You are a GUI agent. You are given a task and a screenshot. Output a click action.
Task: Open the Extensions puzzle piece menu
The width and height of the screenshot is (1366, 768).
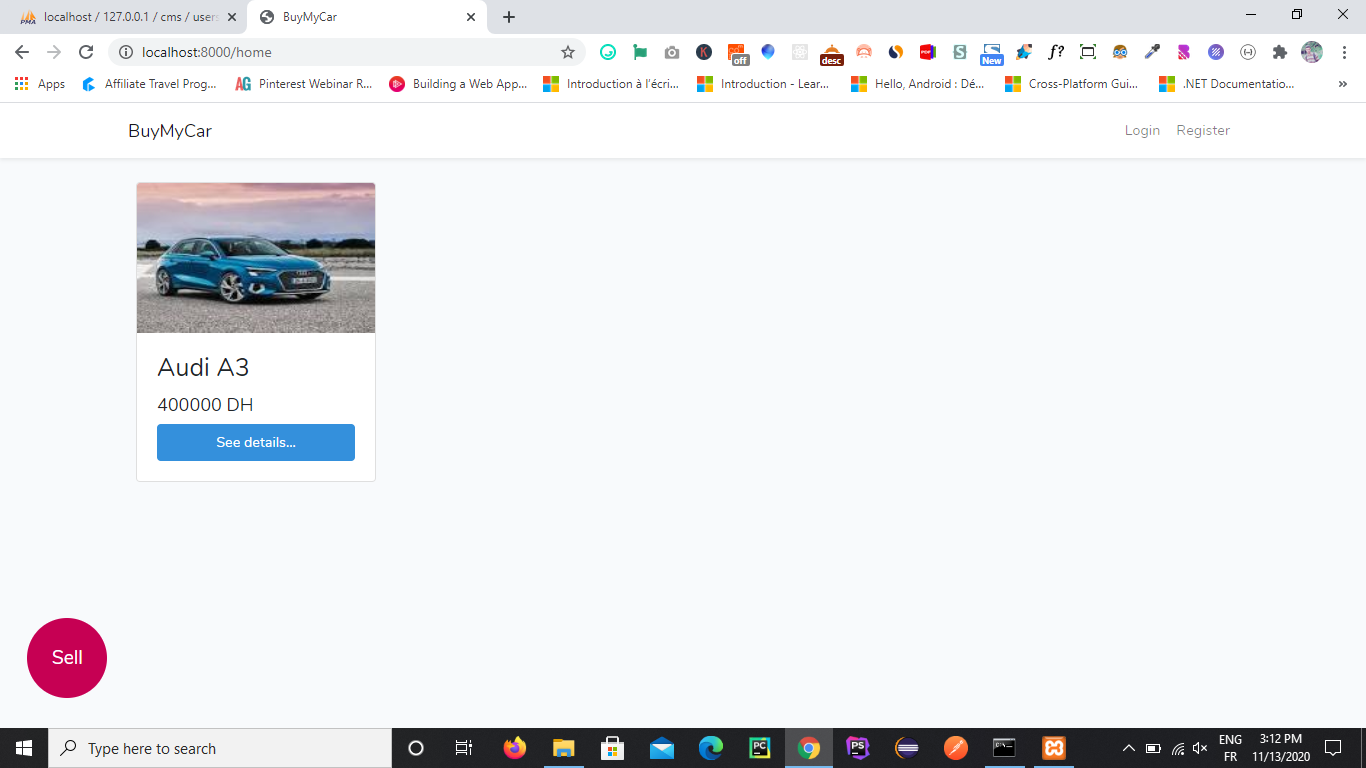coord(1279,52)
